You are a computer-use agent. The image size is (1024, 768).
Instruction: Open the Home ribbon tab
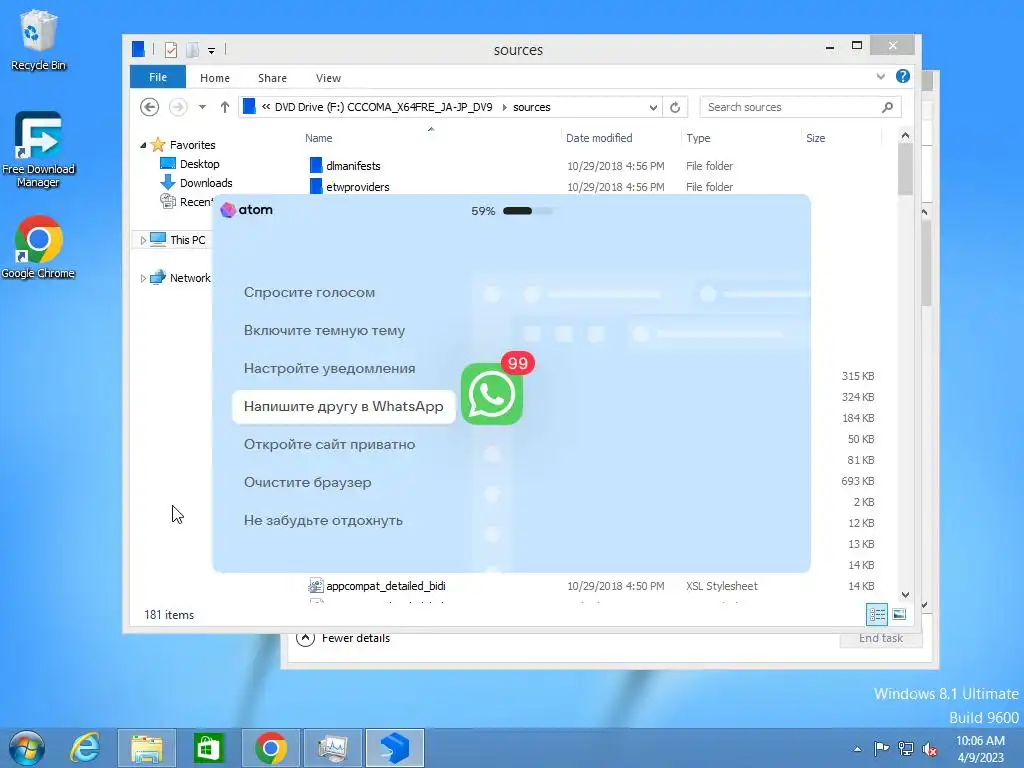[x=215, y=78]
